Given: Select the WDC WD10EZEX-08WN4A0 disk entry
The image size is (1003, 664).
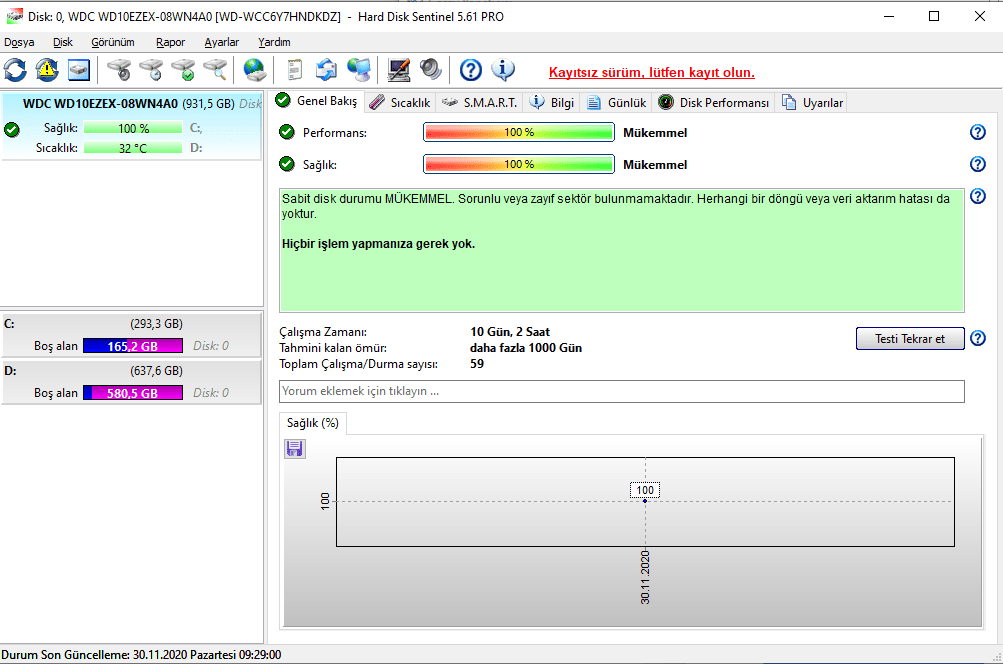Looking at the screenshot, I should coord(131,126).
